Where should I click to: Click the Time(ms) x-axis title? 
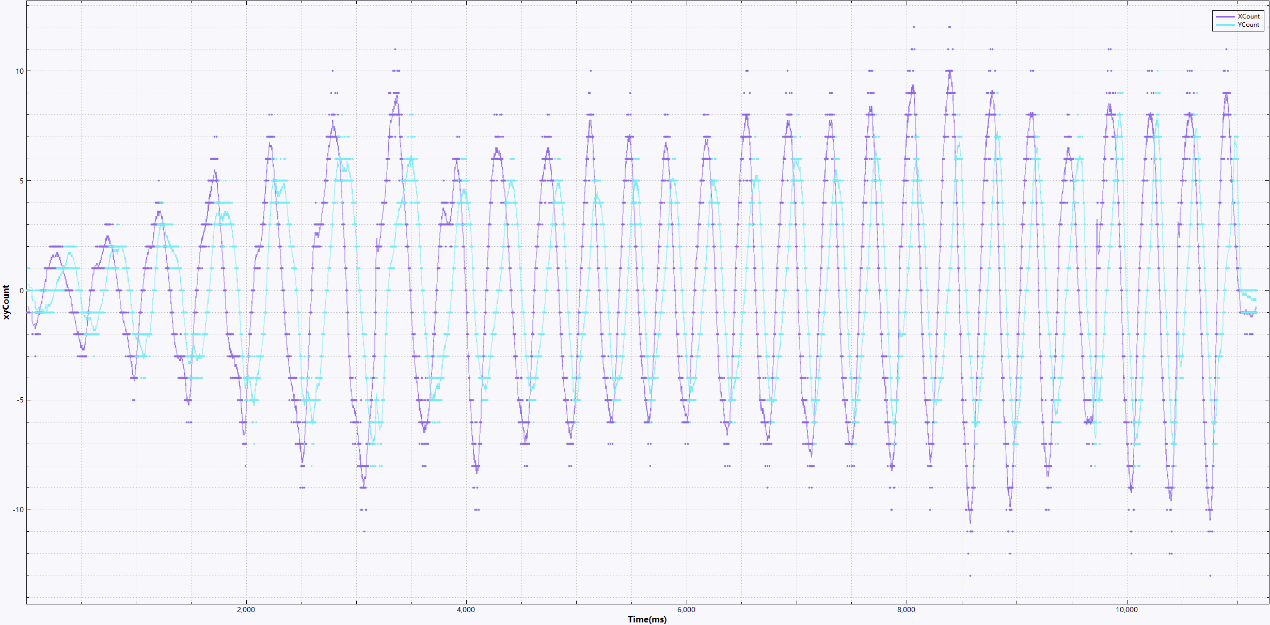coord(647,619)
